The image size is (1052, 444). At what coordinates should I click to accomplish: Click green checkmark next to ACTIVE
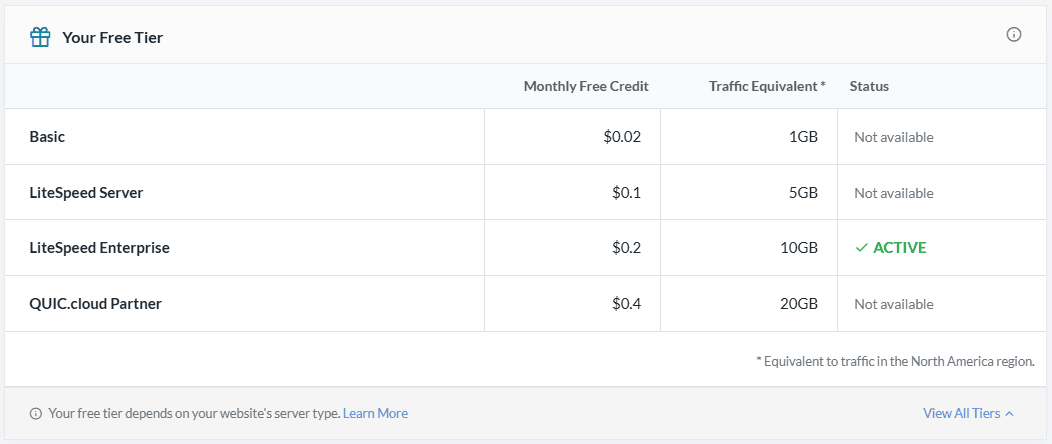(x=861, y=248)
